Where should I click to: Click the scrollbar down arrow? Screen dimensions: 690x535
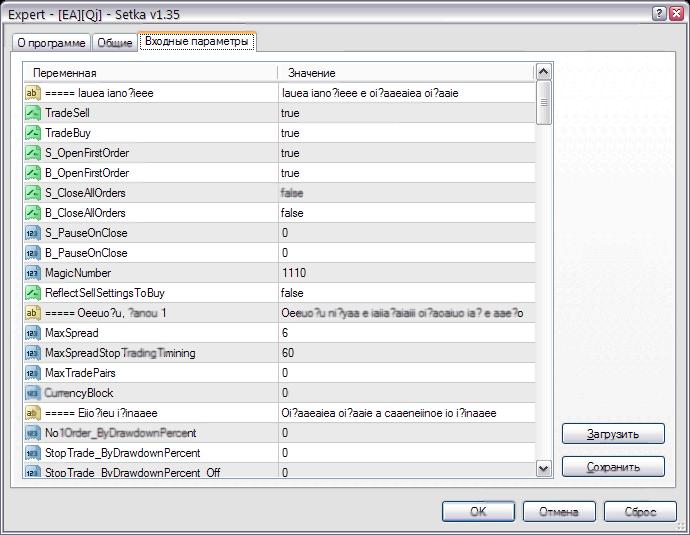(544, 468)
